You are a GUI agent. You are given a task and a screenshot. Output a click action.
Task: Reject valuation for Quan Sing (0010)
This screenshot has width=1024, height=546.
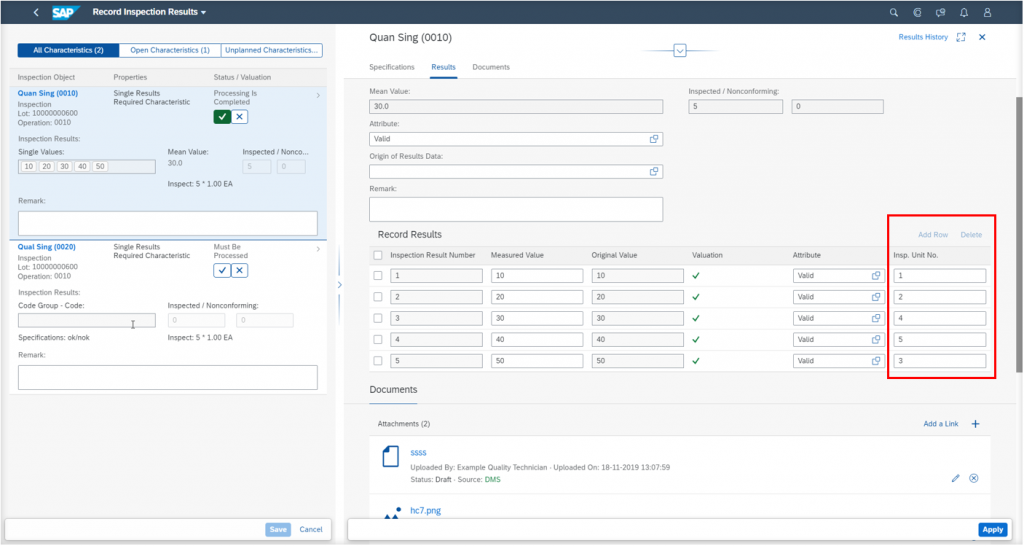click(x=240, y=116)
